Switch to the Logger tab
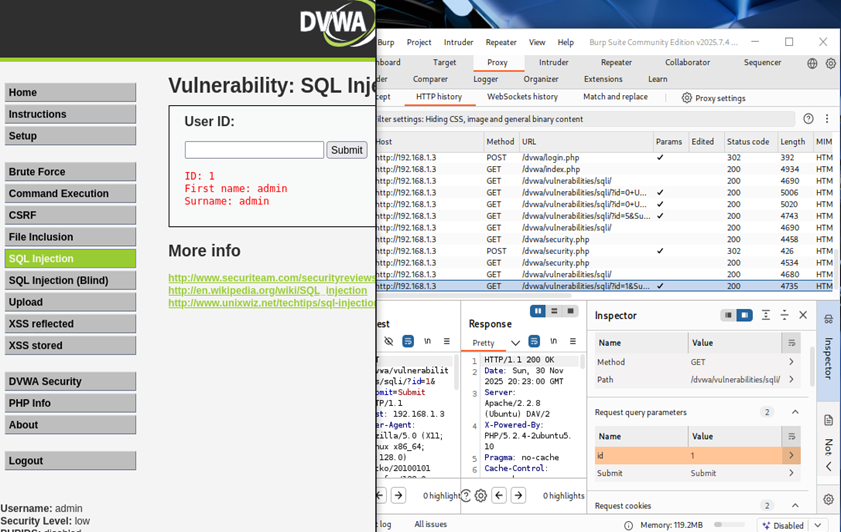The image size is (841, 532). pyautogui.click(x=485, y=79)
